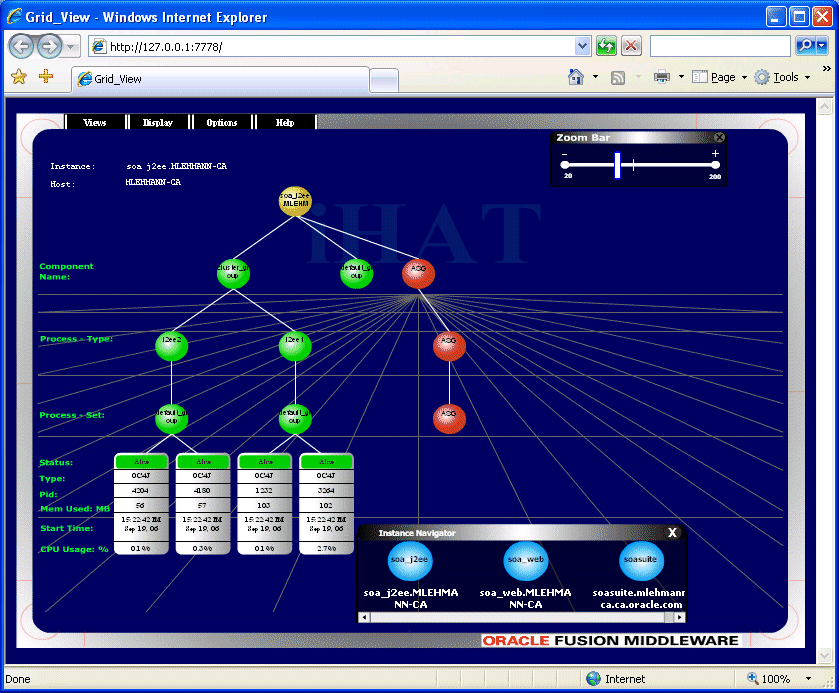Stop loading with the red X button

631,46
